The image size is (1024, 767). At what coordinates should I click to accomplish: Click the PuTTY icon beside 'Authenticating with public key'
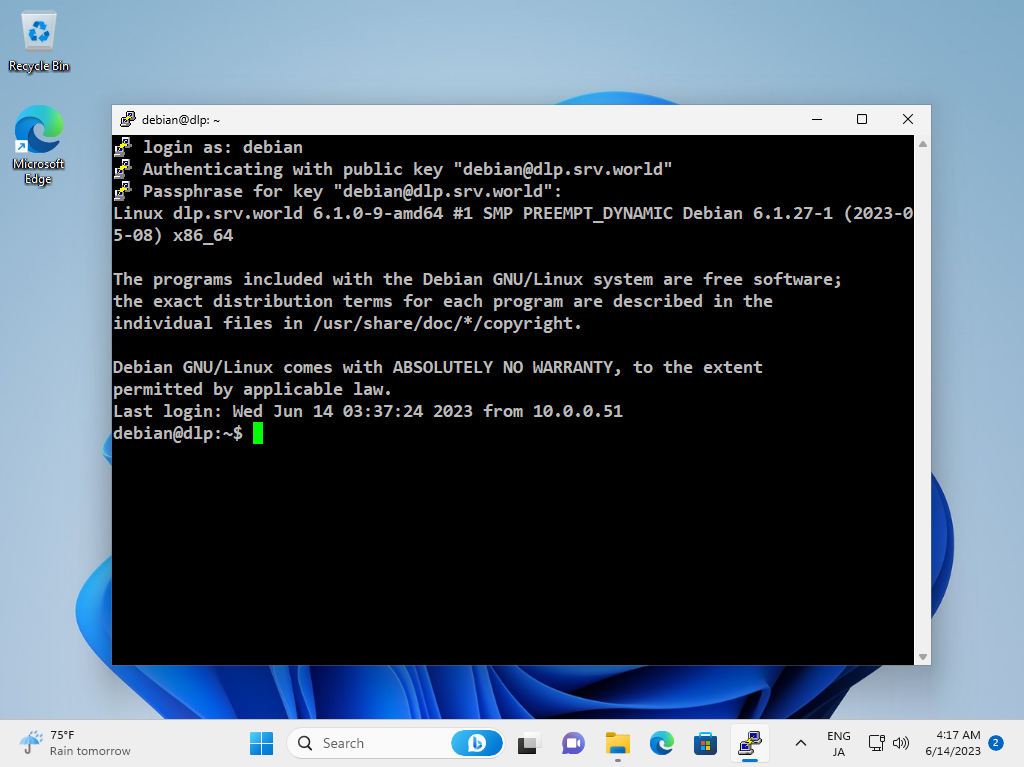point(123,169)
